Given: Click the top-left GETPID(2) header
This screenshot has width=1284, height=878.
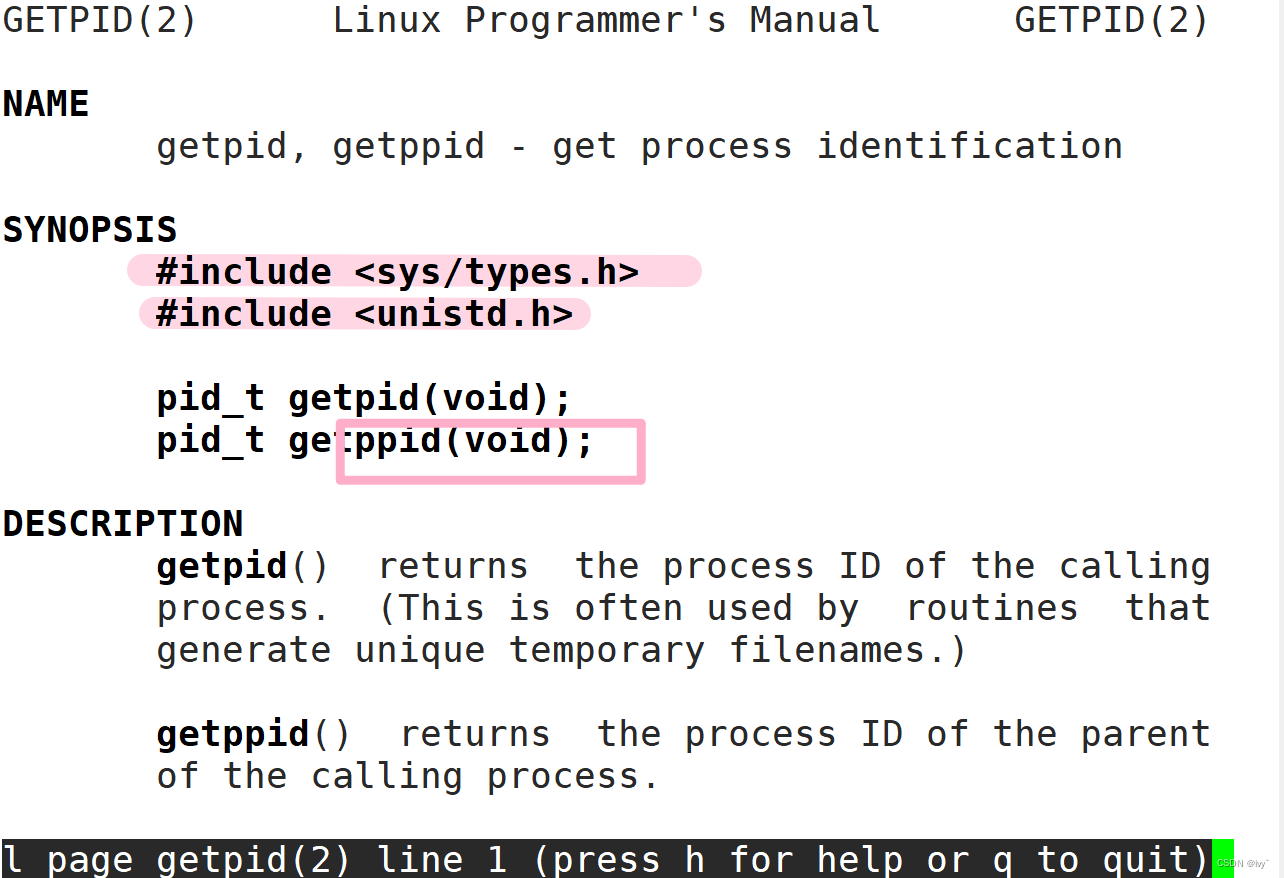Looking at the screenshot, I should point(100,20).
